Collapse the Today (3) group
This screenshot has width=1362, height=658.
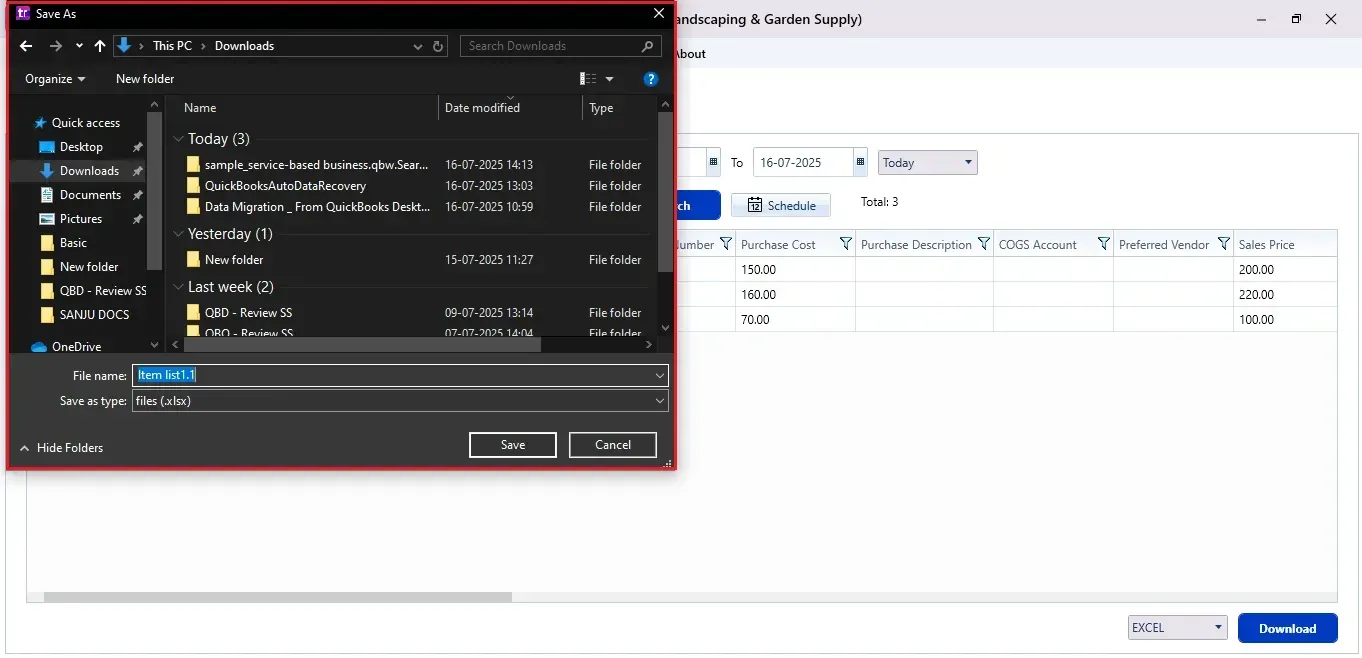[x=179, y=140]
